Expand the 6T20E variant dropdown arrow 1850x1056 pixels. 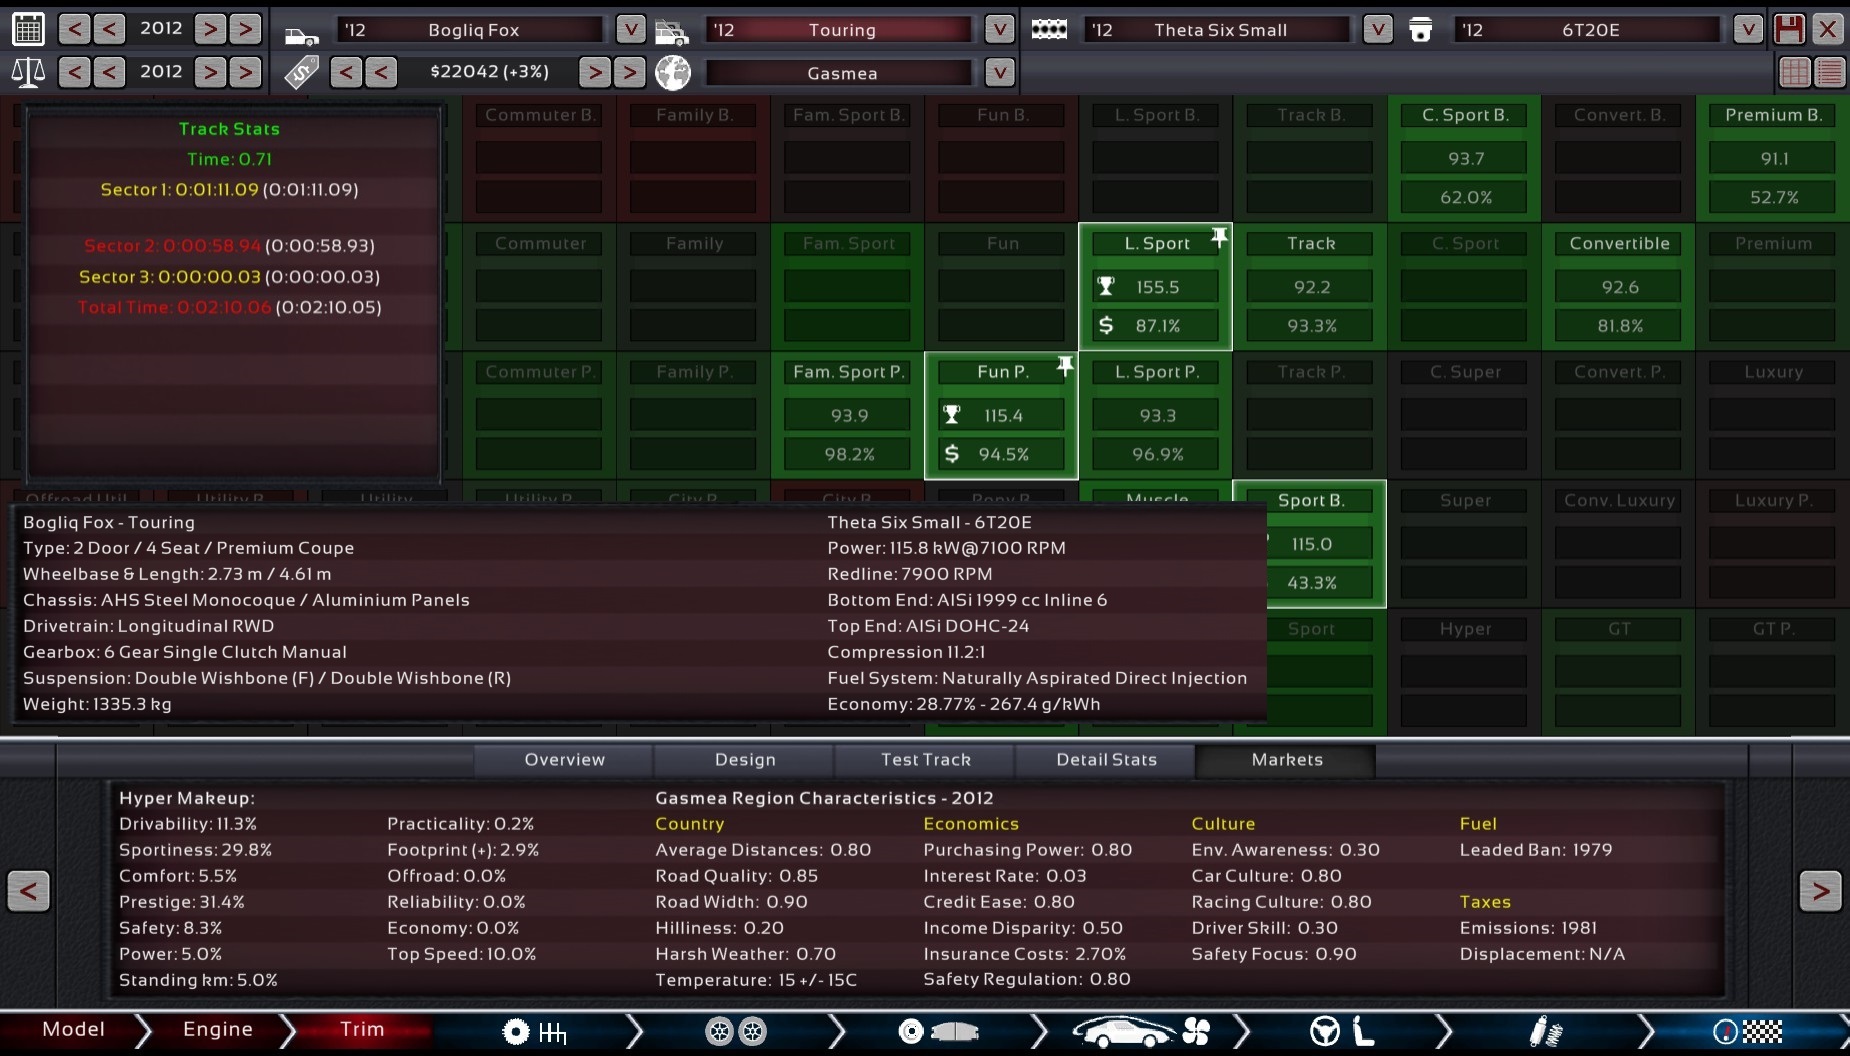point(1747,29)
